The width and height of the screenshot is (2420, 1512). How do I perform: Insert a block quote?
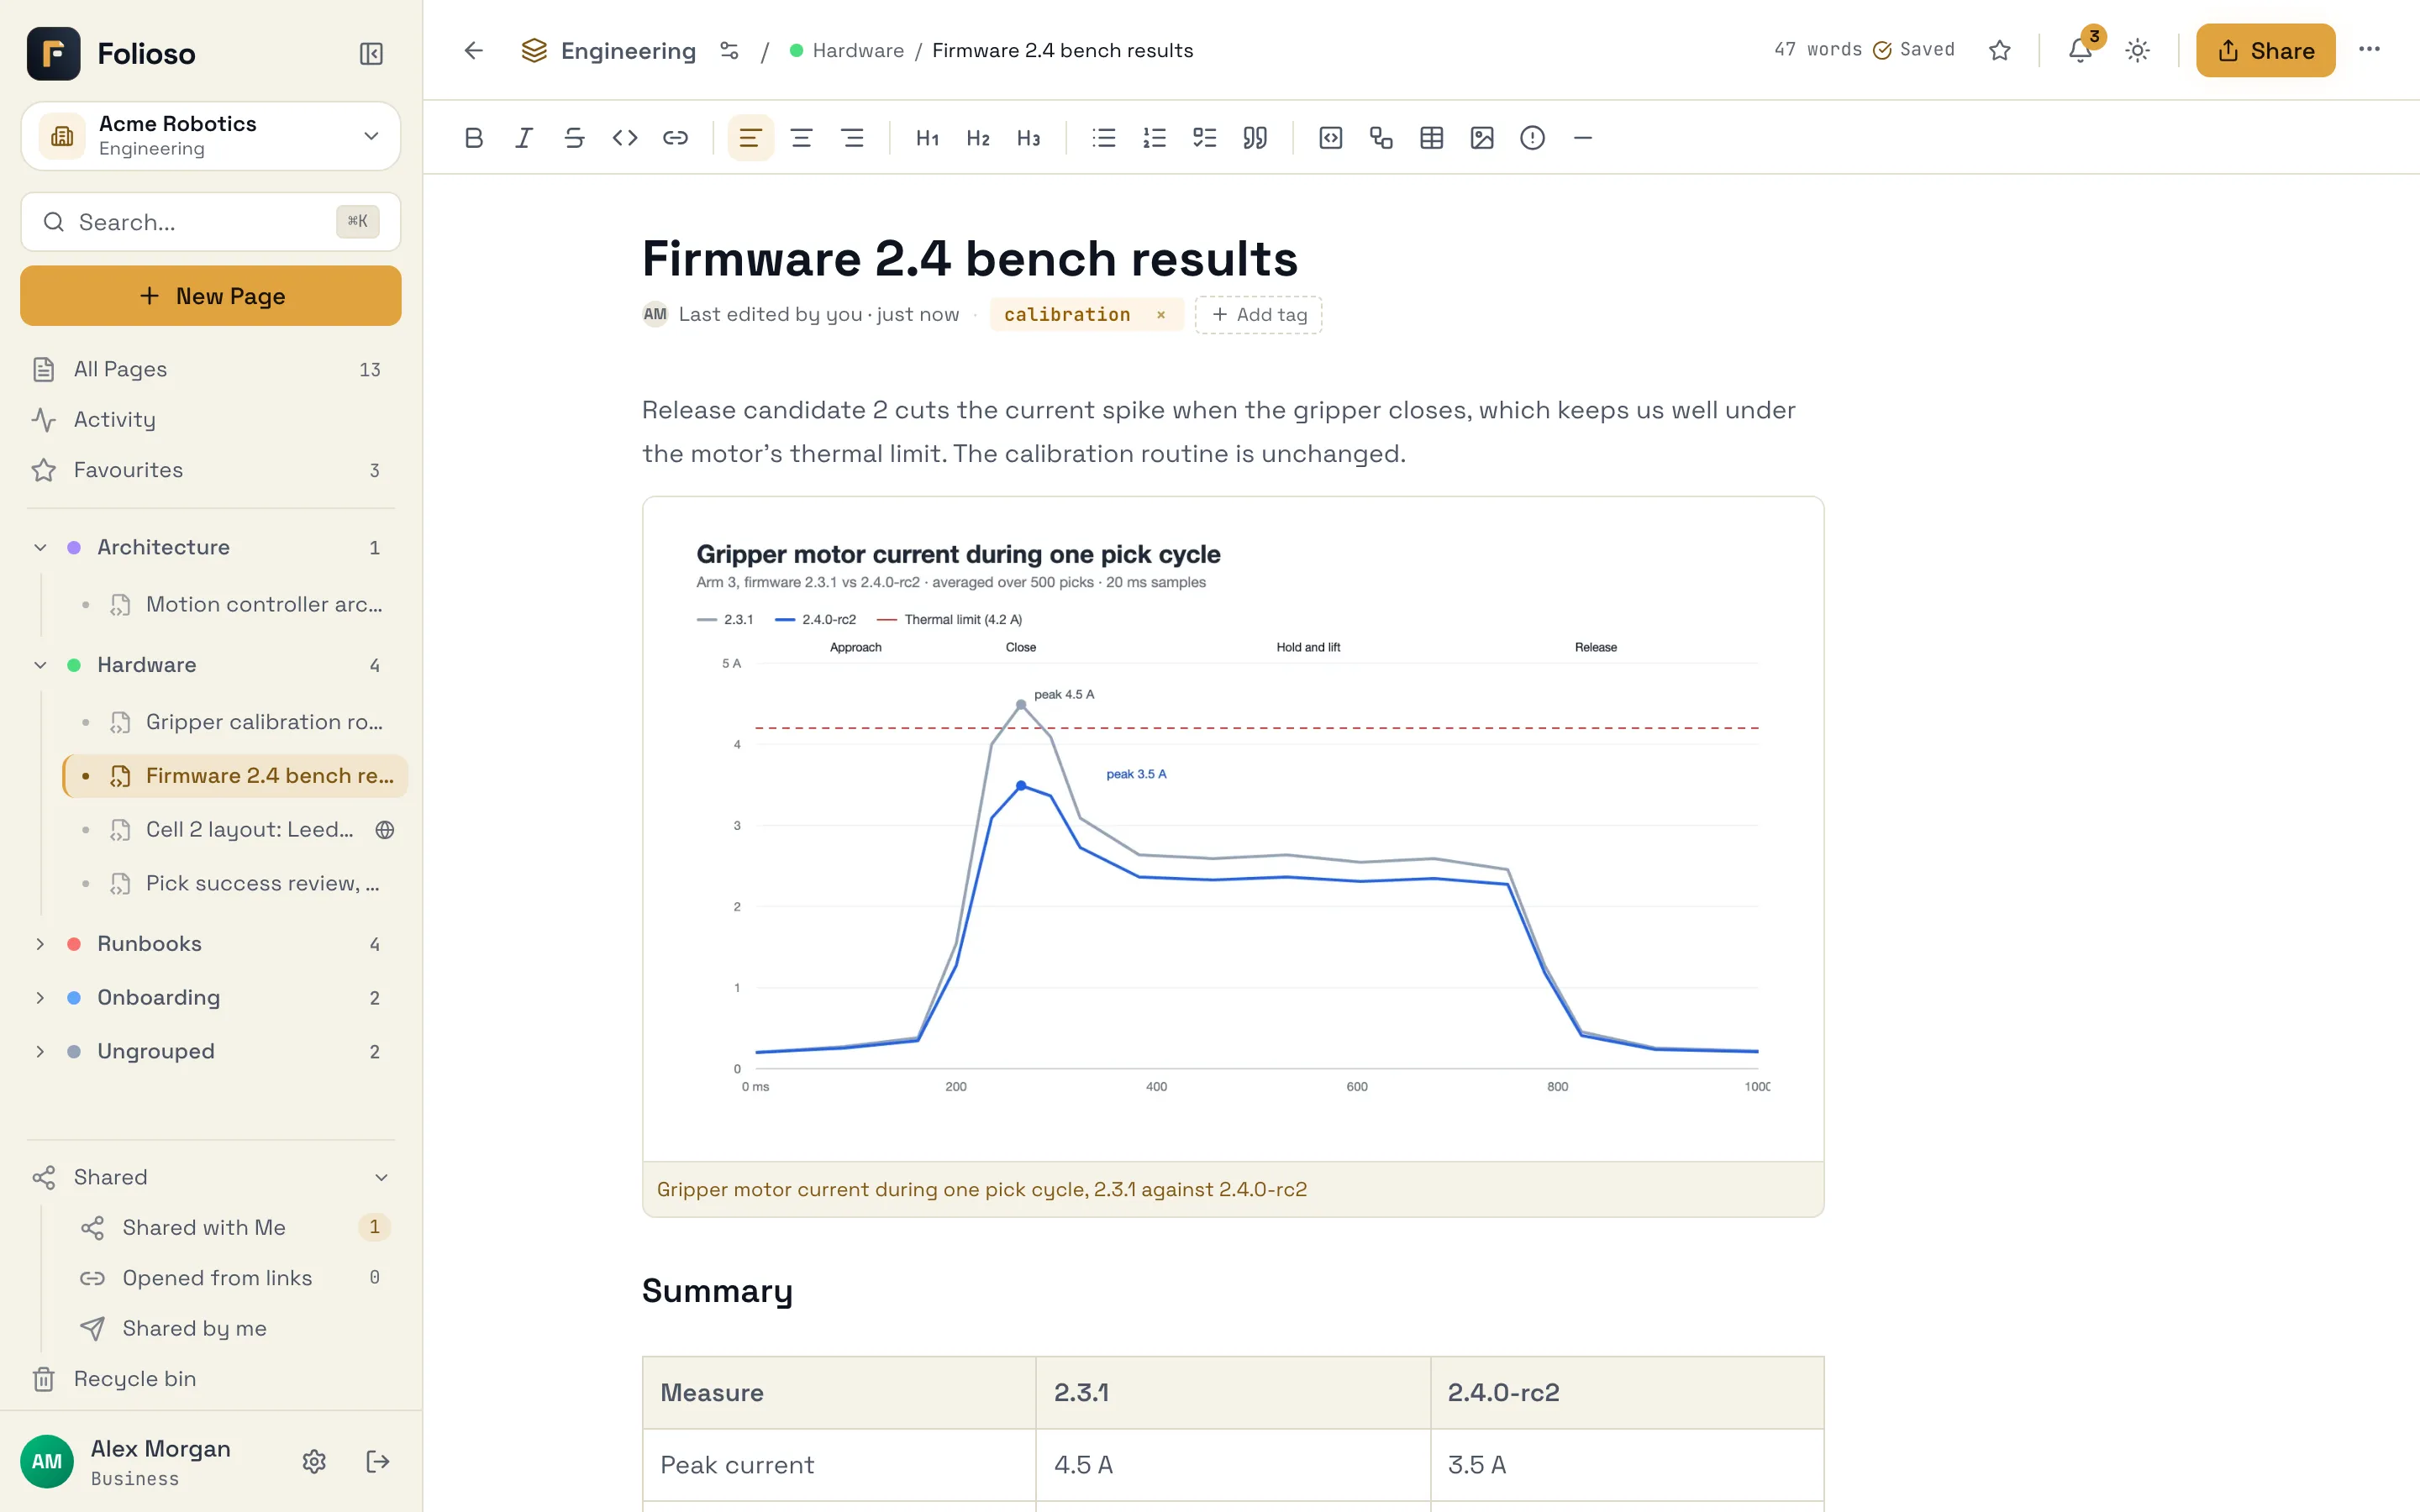1255,138
